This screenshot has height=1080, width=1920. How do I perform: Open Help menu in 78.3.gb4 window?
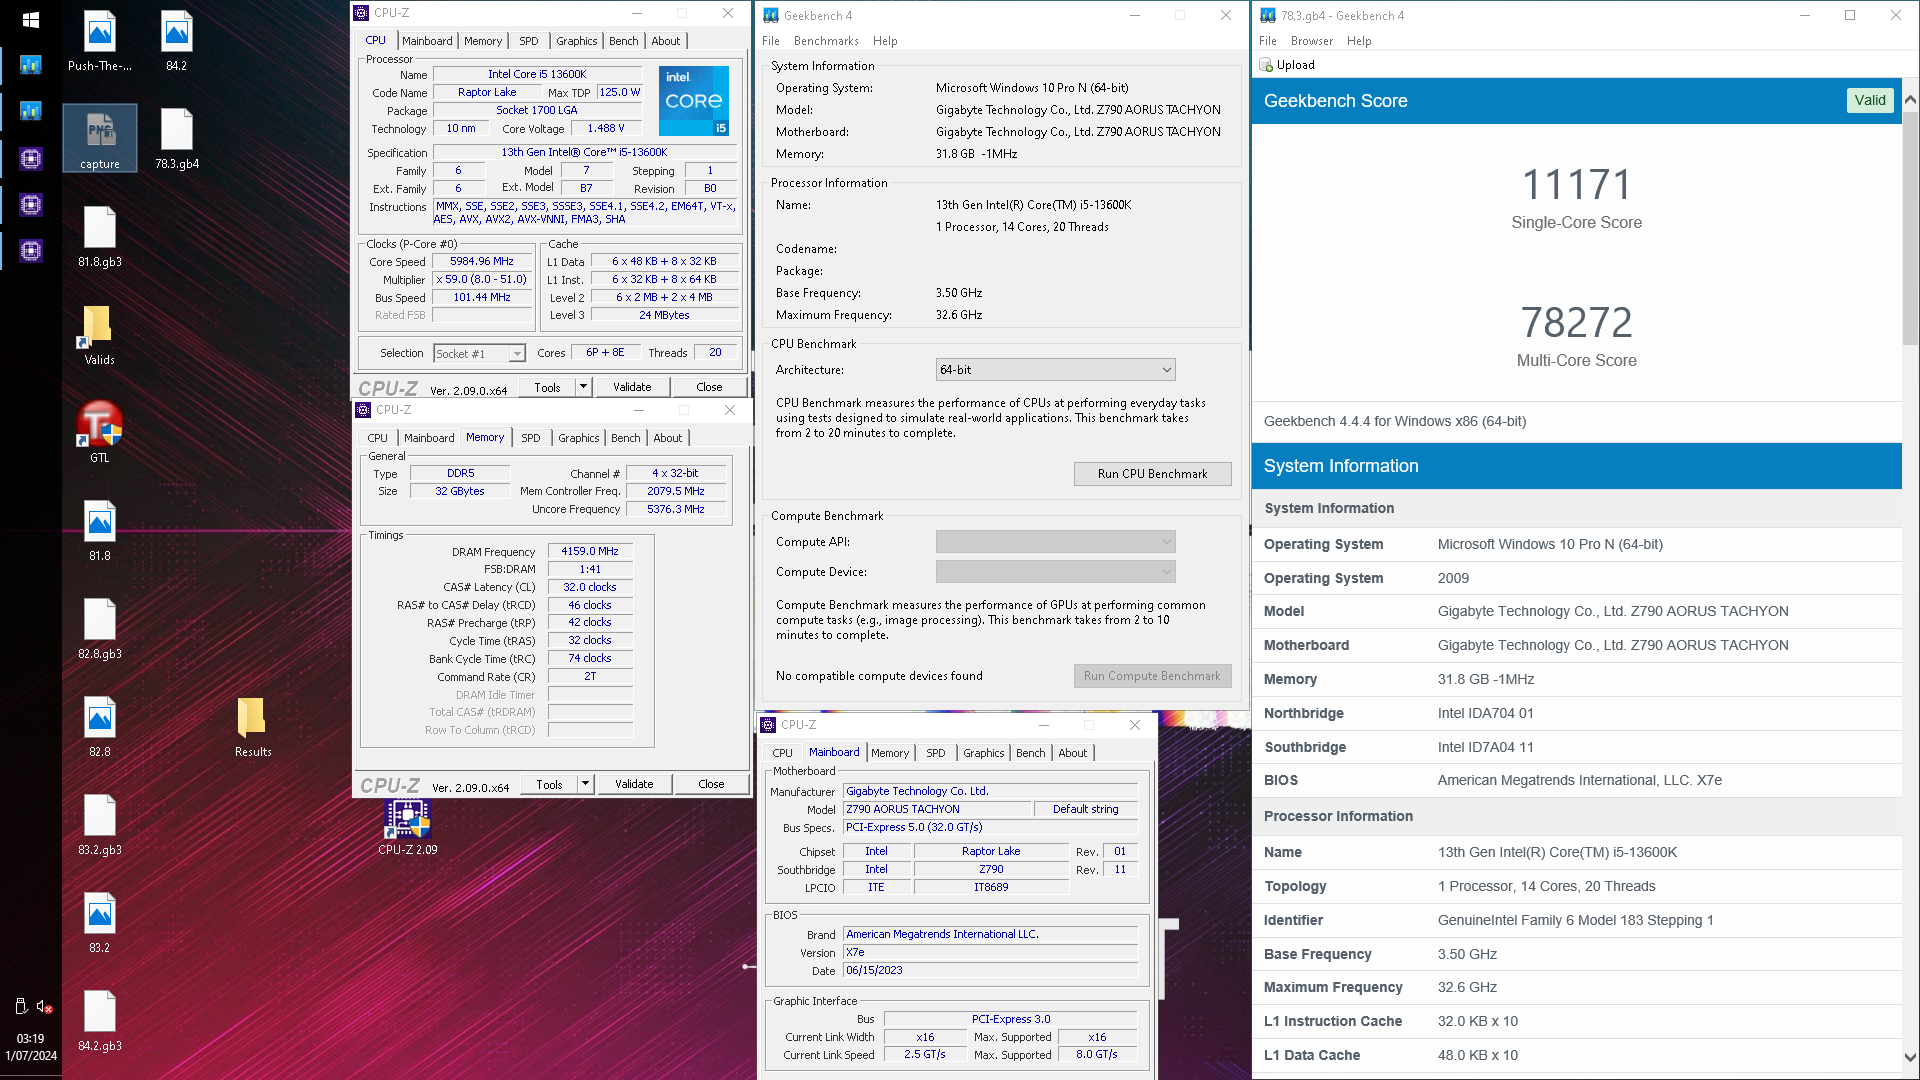pos(1359,41)
